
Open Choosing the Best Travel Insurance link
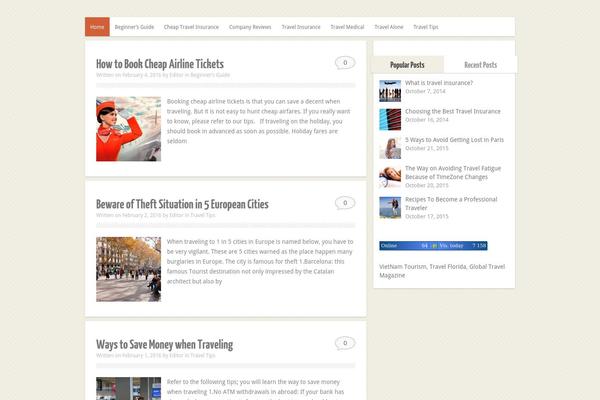click(453, 111)
